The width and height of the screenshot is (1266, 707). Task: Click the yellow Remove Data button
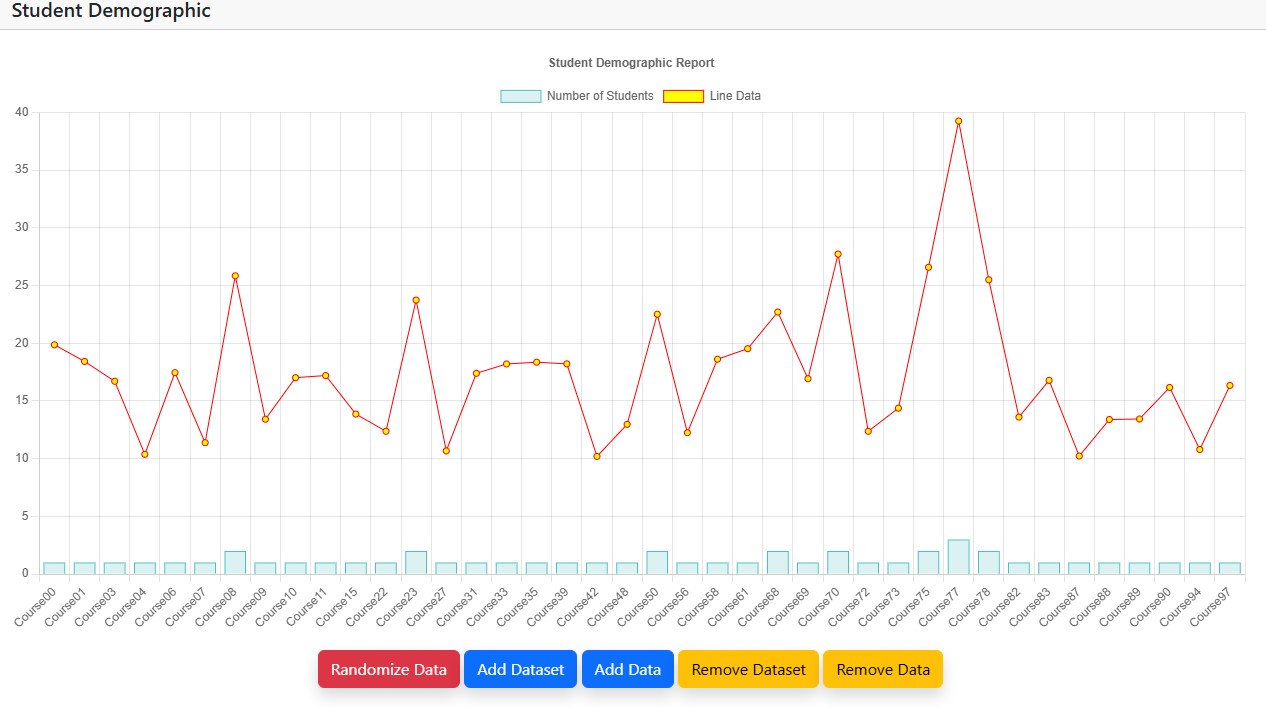pyautogui.click(x=882, y=670)
